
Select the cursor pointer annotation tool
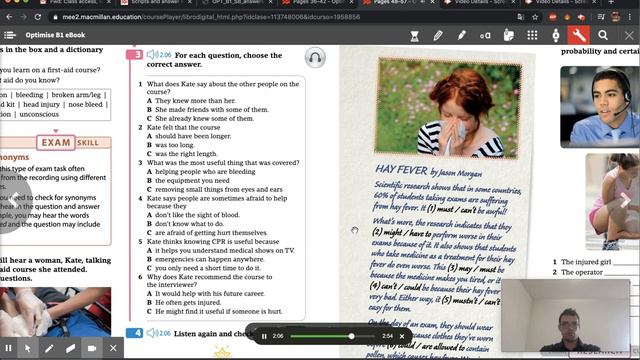click(28, 348)
